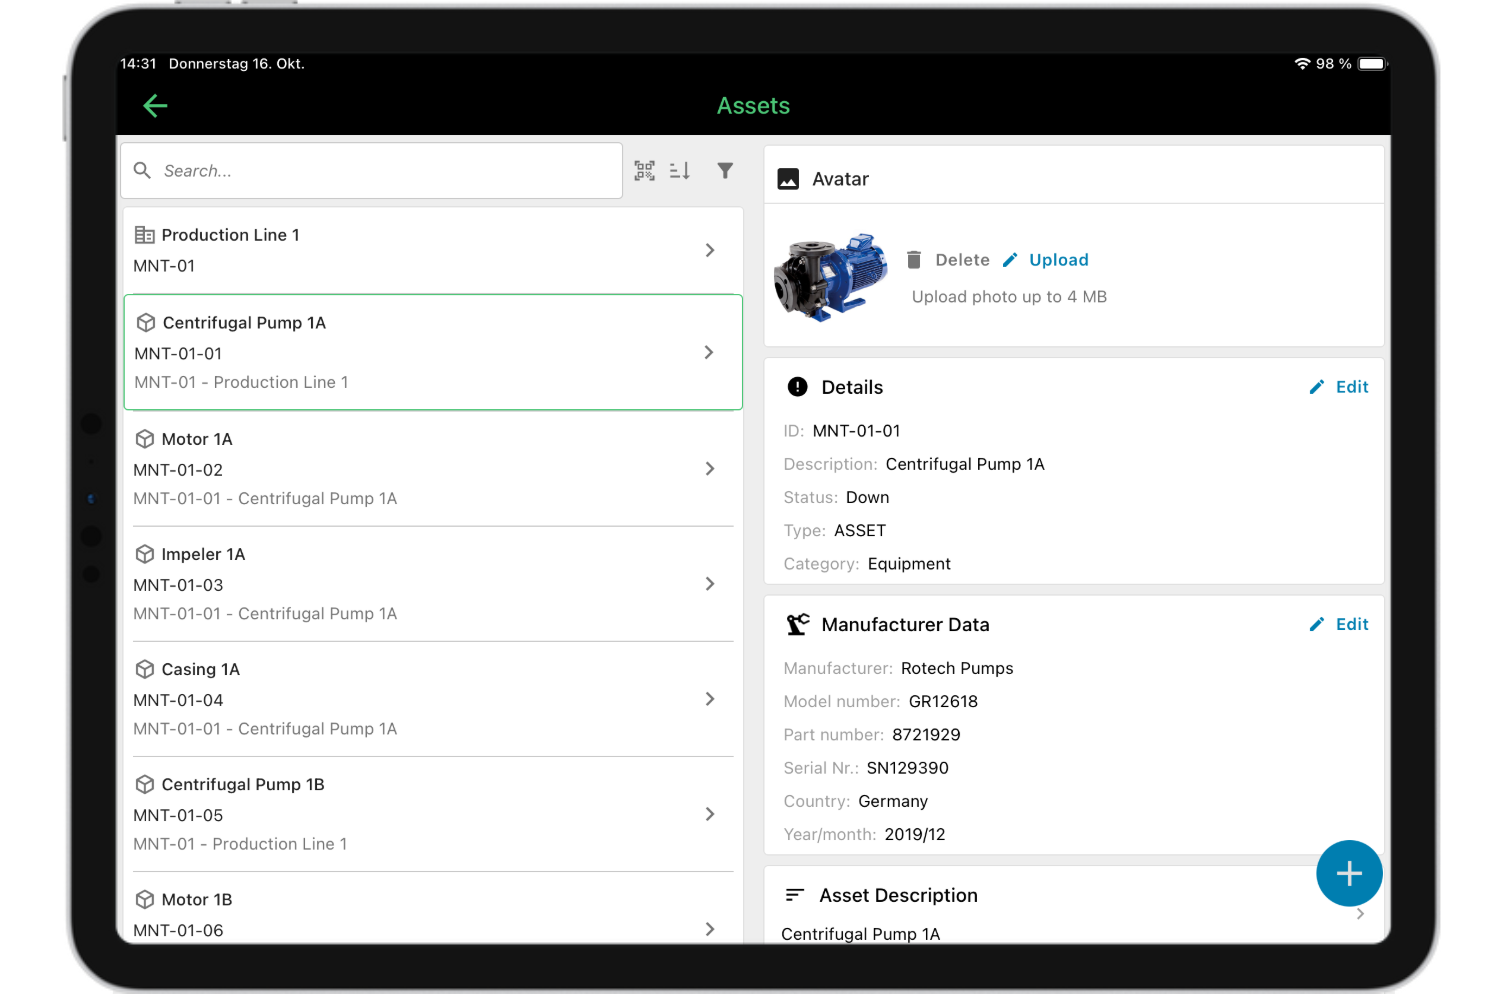Tap the blue plus add button
Image resolution: width=1500 pixels, height=994 pixels.
(x=1349, y=873)
